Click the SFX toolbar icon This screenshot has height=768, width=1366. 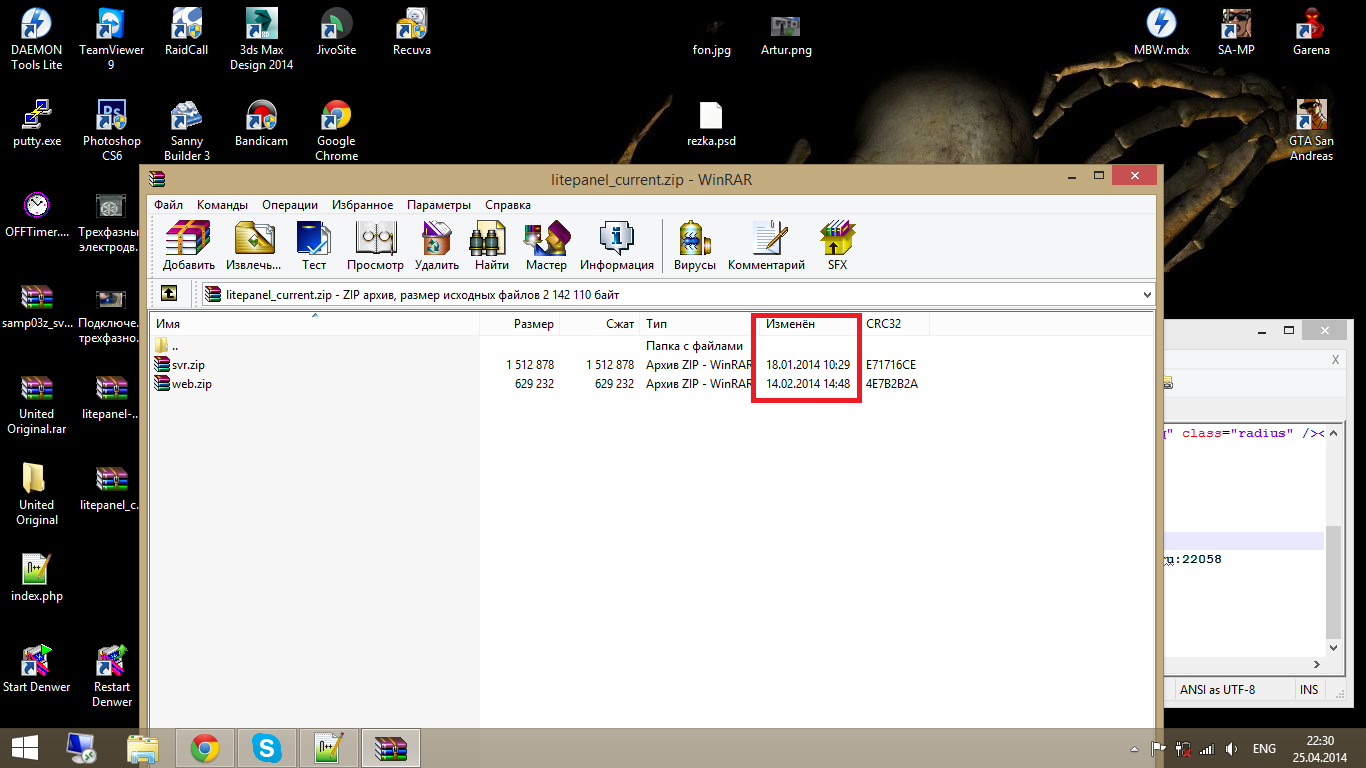[x=837, y=246]
